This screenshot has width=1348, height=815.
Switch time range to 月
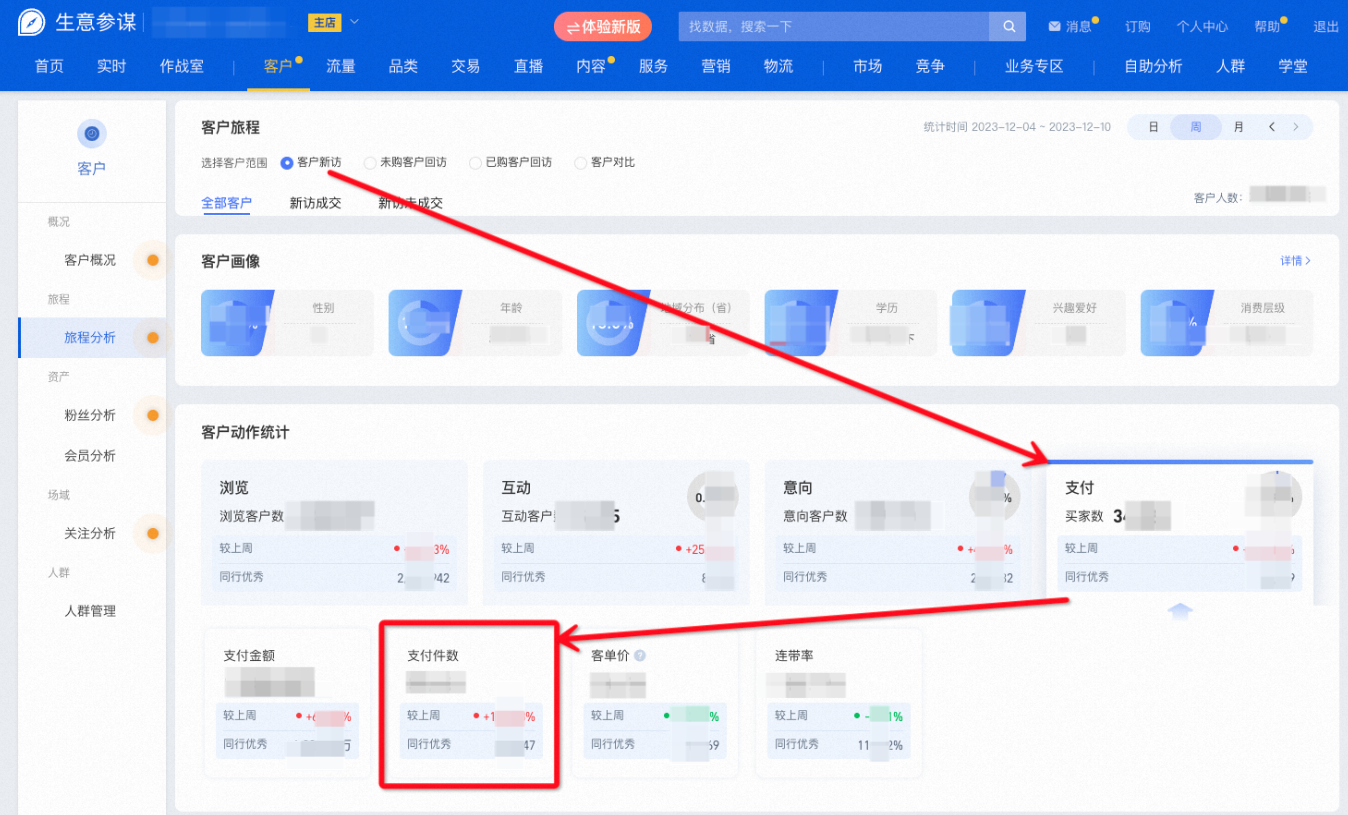(x=1239, y=127)
